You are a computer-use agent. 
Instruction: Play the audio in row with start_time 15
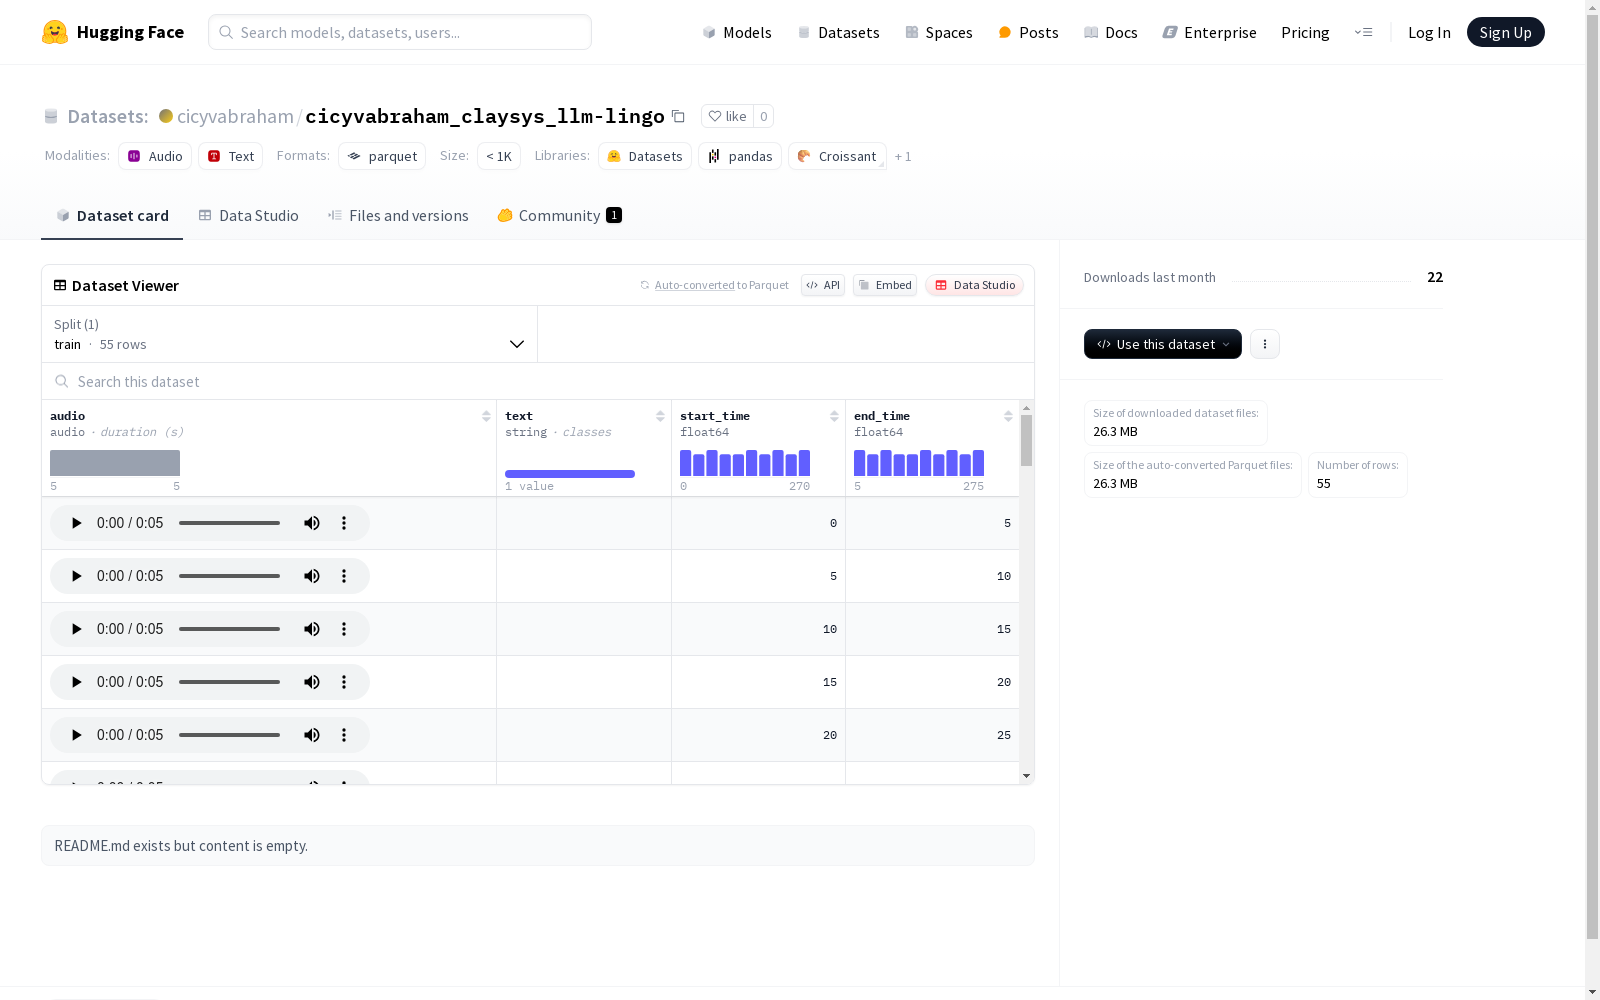click(x=76, y=682)
